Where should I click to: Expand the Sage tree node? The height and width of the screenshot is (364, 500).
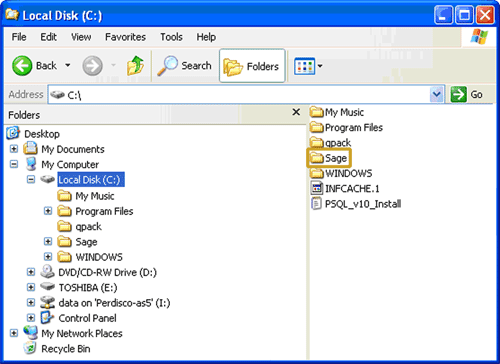48,241
